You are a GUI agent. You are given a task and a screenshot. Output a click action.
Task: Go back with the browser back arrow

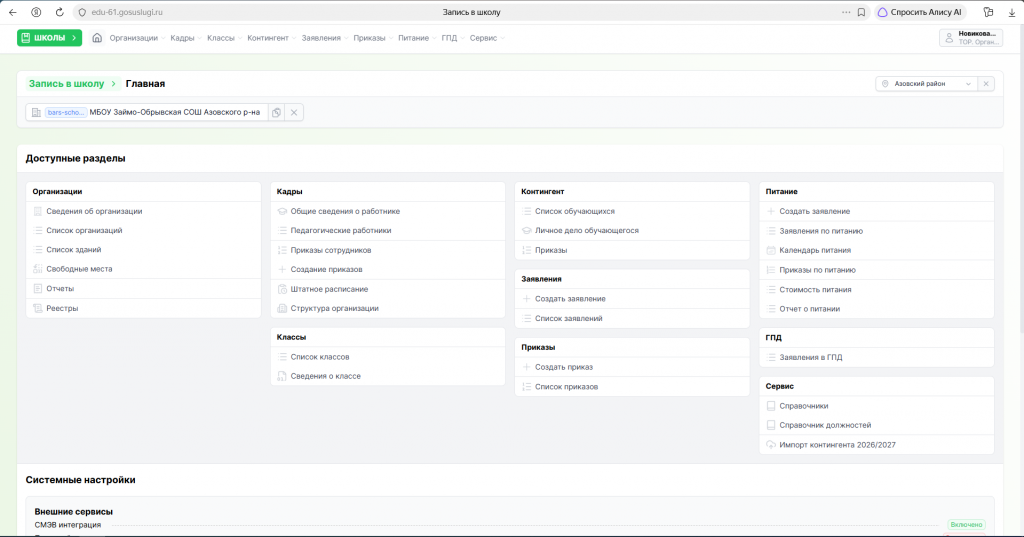[12, 12]
